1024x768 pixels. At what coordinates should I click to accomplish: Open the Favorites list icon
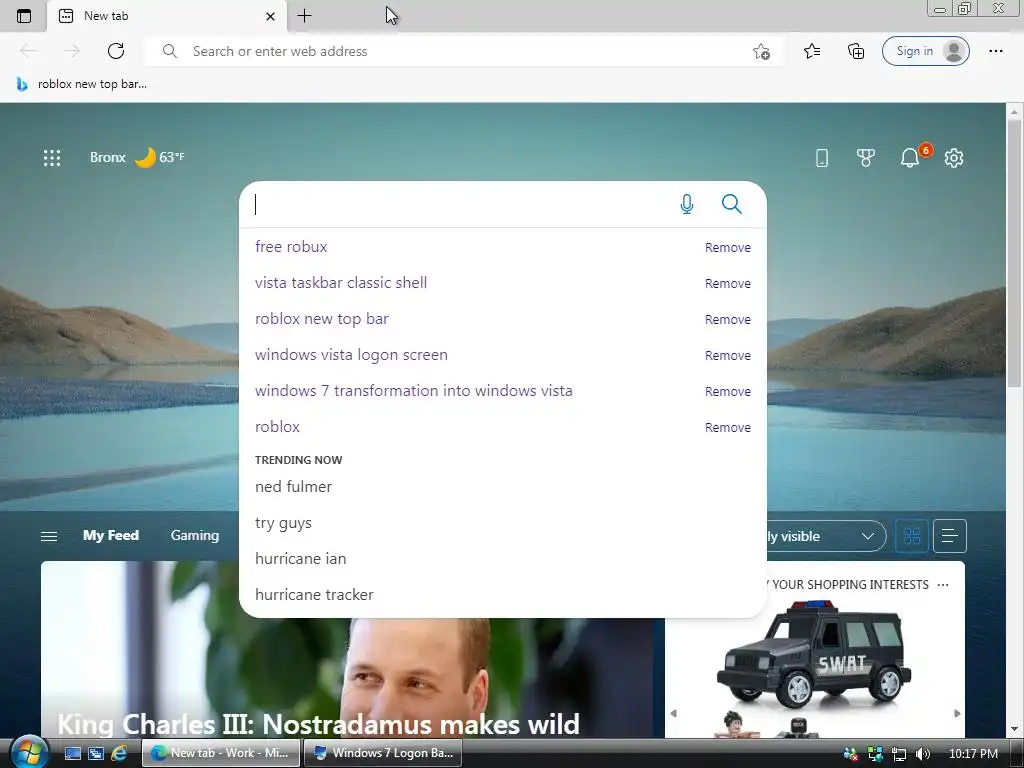[812, 51]
